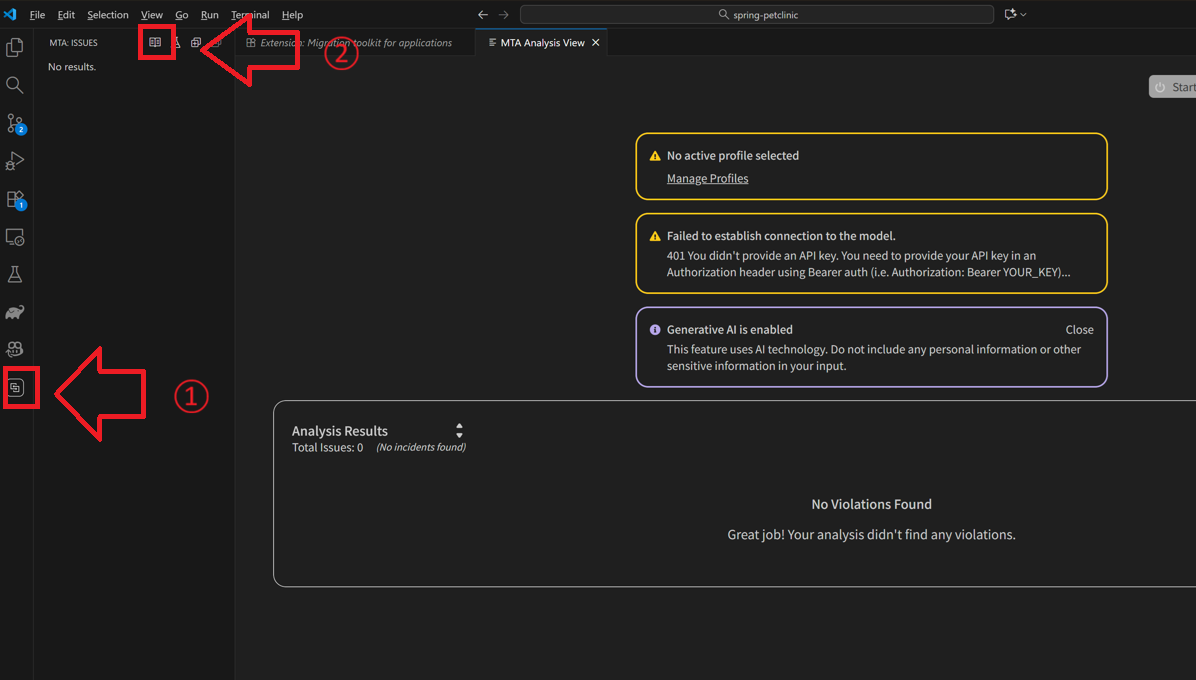Click the 'Generative AI is enabled' heading
The height and width of the screenshot is (680, 1196).
pos(729,329)
